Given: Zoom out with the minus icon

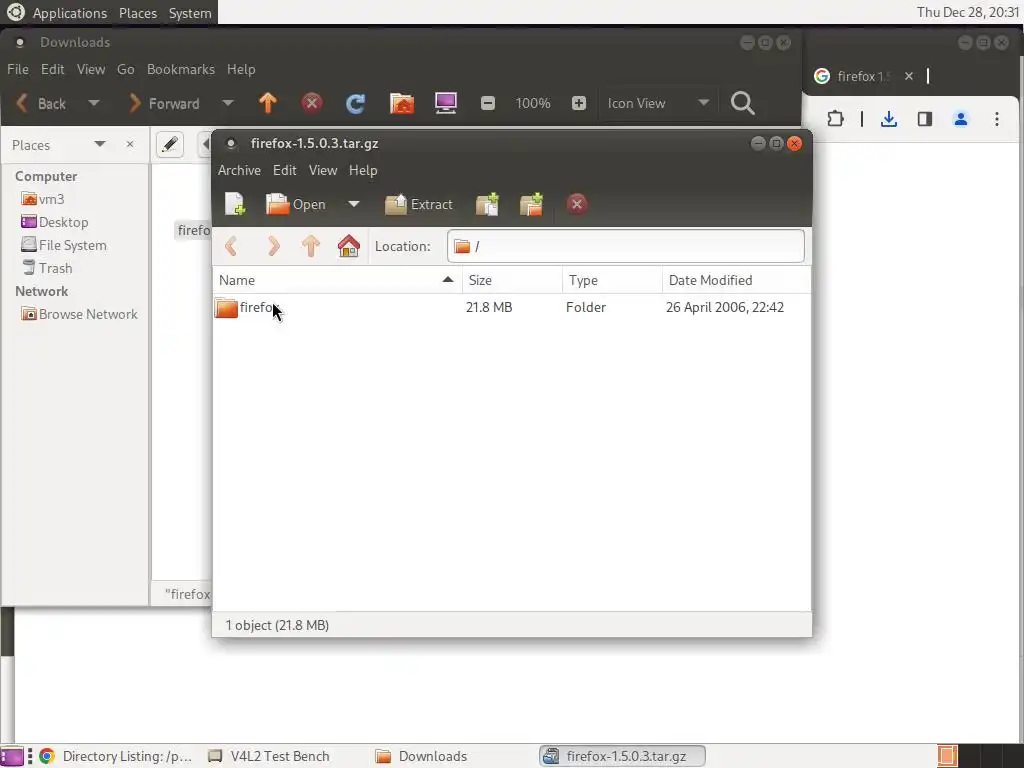Looking at the screenshot, I should coord(488,103).
